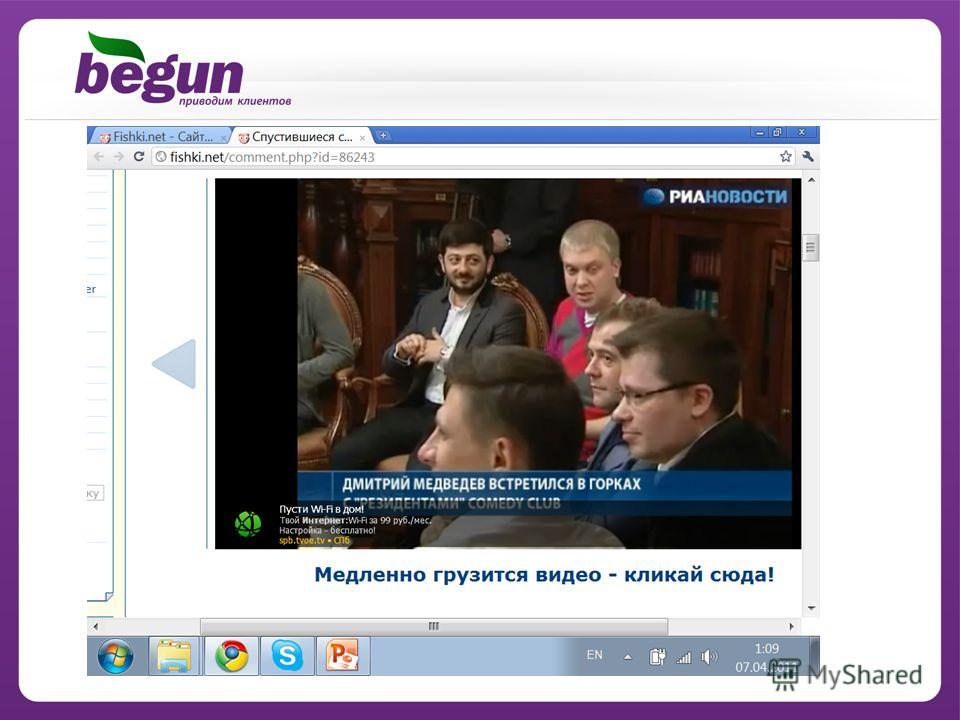Screen dimensions: 960x720
Task: Switch to Chrome on the taskbar
Action: coord(231,656)
